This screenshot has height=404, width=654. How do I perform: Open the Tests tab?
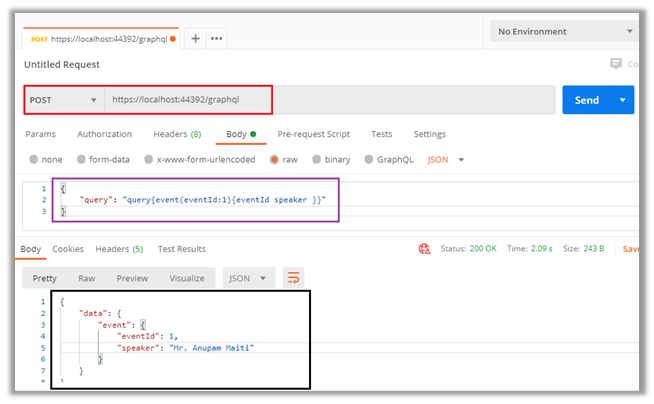pos(382,134)
